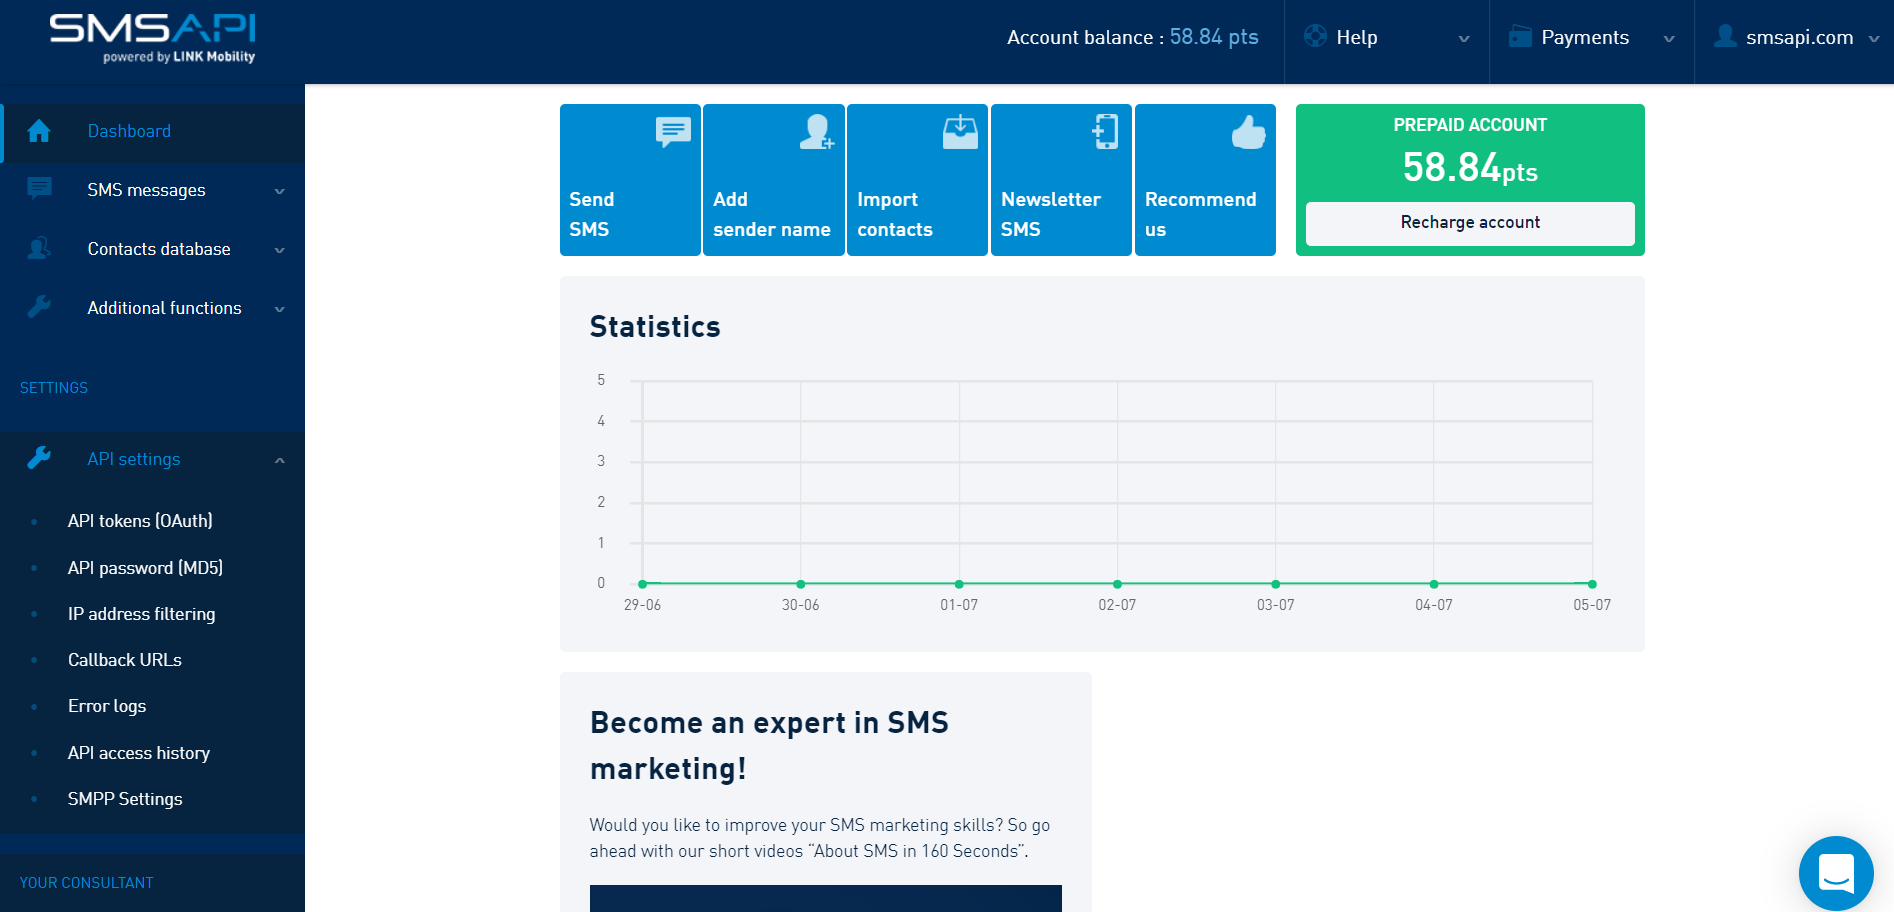Click the 30-06 data point on chart
This screenshot has height=912, width=1894.
(x=801, y=584)
